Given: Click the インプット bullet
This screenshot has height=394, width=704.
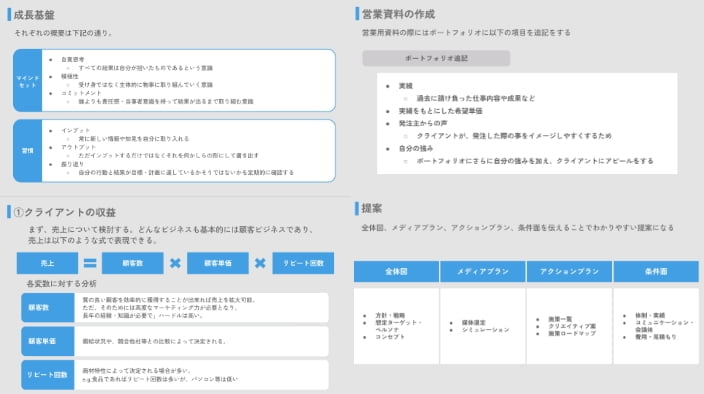Looking at the screenshot, I should 75,130.
